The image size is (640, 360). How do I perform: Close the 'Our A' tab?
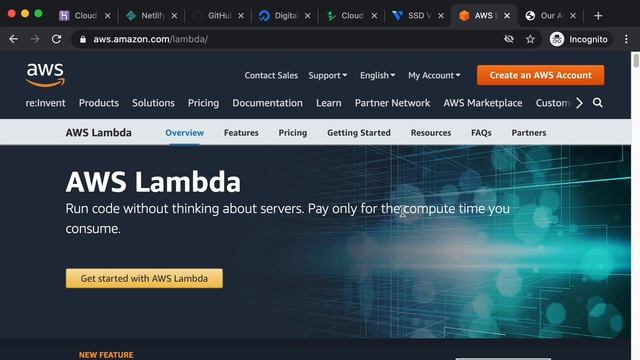point(573,16)
